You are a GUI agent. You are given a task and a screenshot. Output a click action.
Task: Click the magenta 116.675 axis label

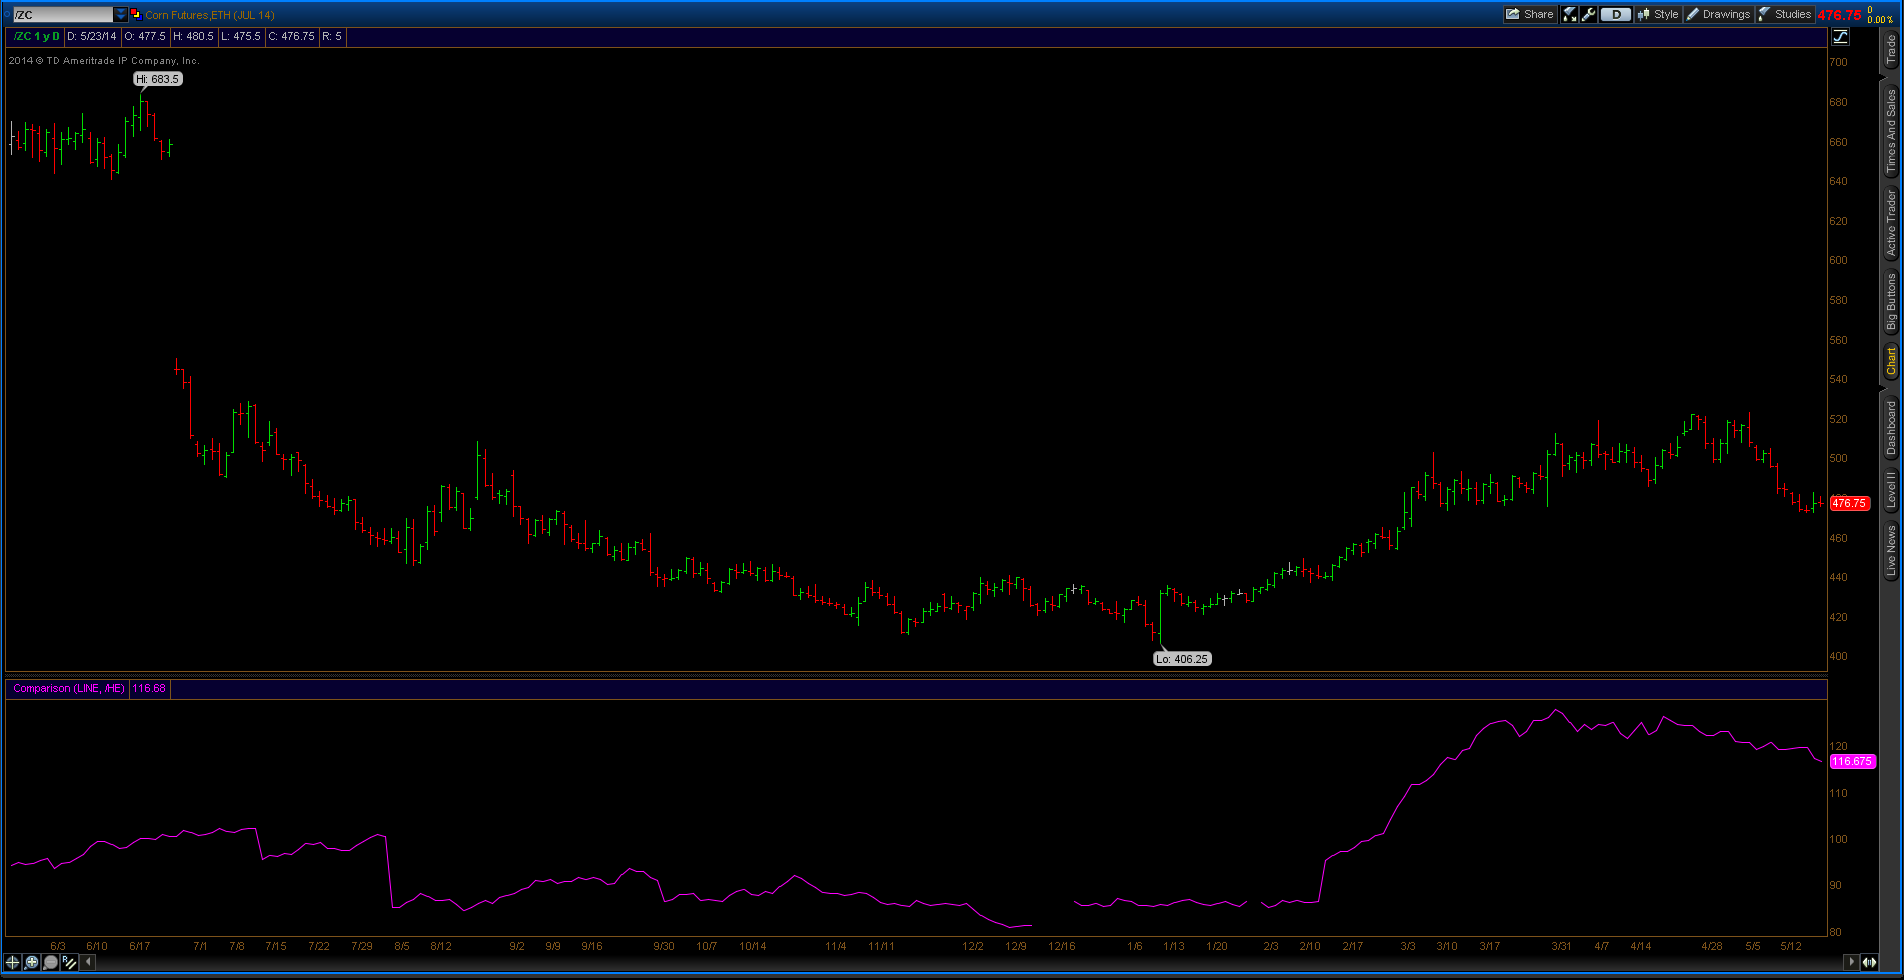click(1852, 761)
